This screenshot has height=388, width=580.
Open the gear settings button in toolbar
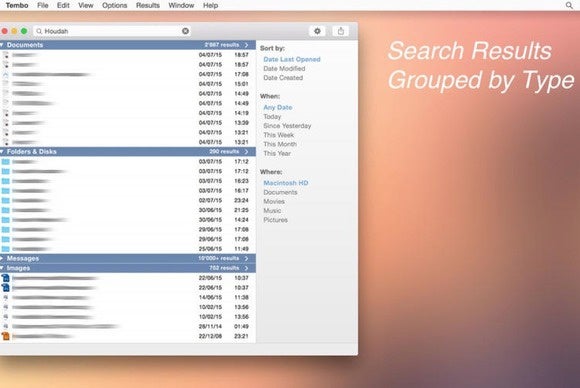coord(317,31)
